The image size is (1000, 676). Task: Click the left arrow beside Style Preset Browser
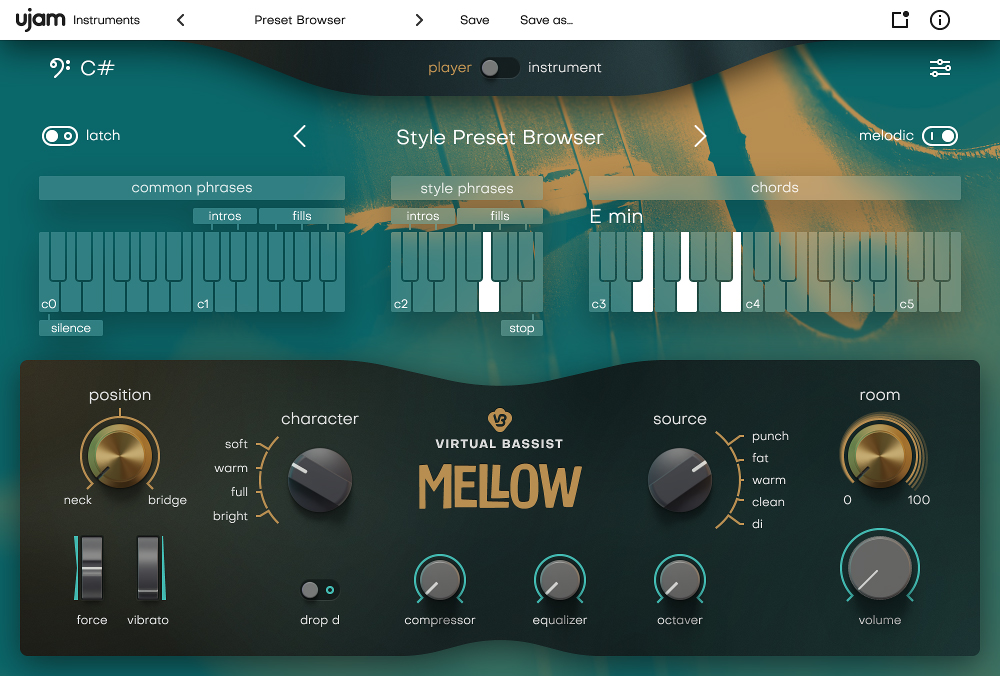pos(299,136)
